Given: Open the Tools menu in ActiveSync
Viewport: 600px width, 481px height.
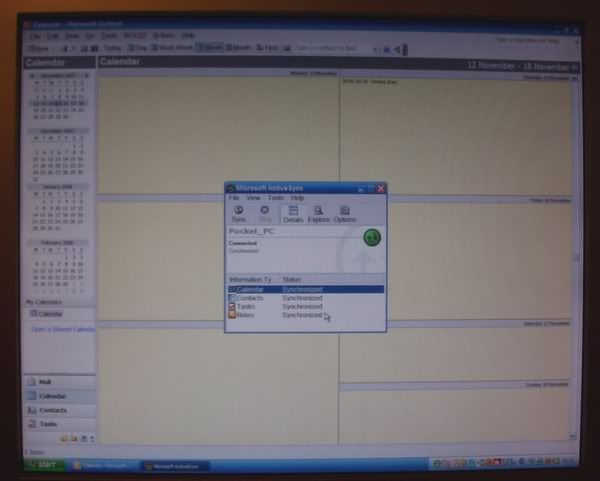Looking at the screenshot, I should pos(275,198).
